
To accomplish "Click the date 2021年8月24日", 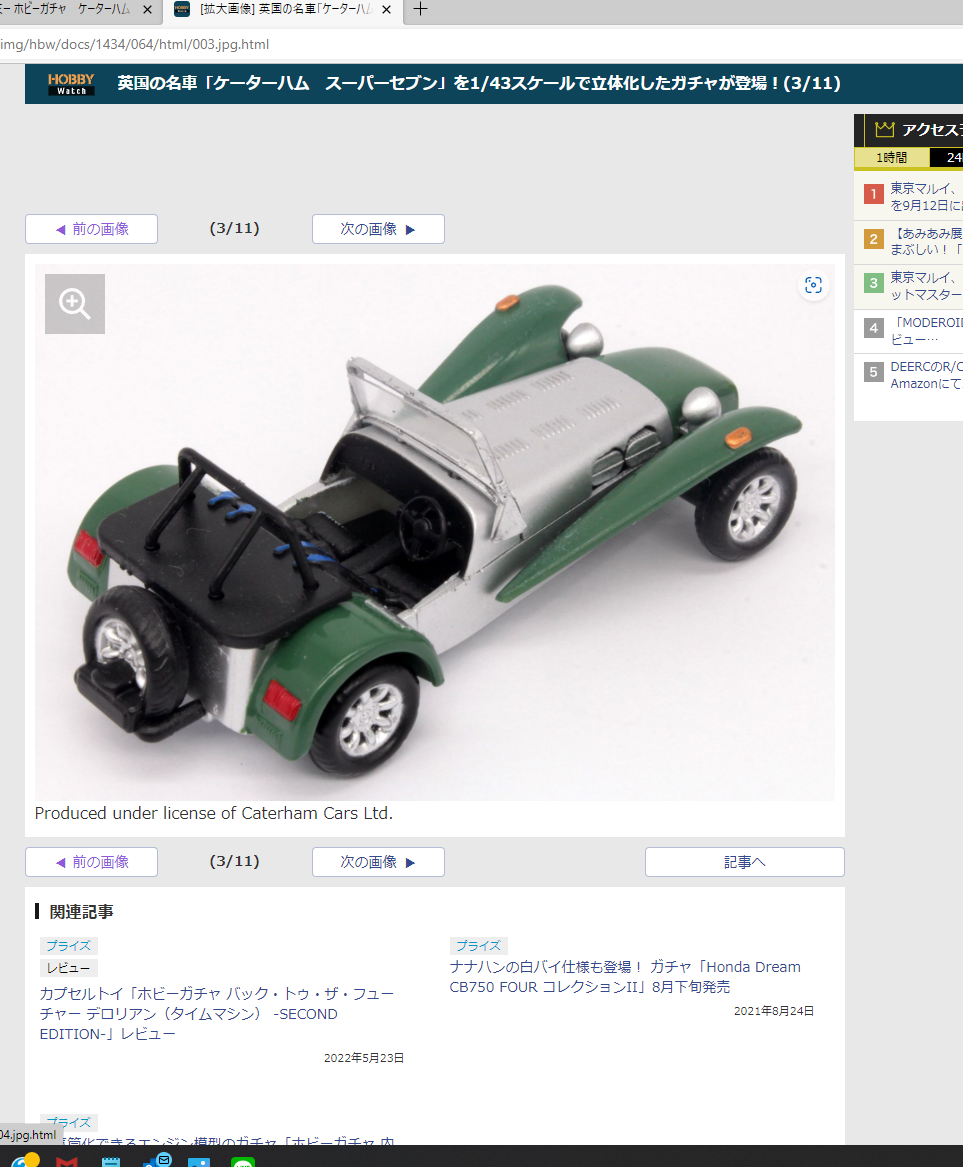I will coord(774,1011).
